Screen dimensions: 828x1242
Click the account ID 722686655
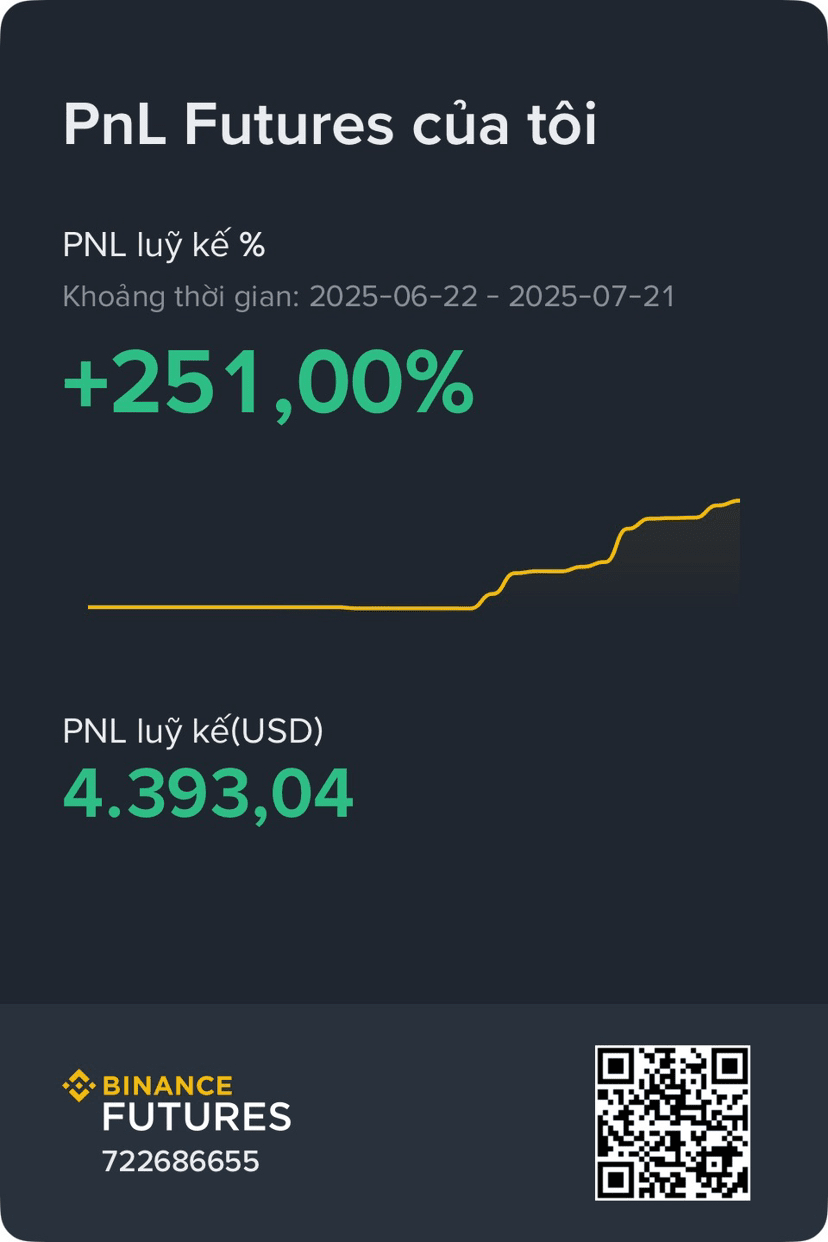coord(181,1162)
